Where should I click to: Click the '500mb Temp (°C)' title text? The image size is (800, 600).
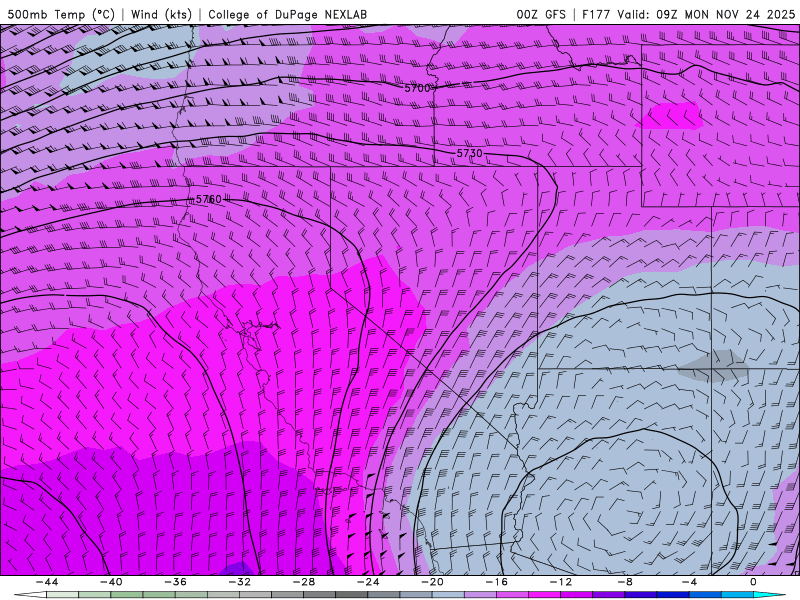tap(61, 14)
